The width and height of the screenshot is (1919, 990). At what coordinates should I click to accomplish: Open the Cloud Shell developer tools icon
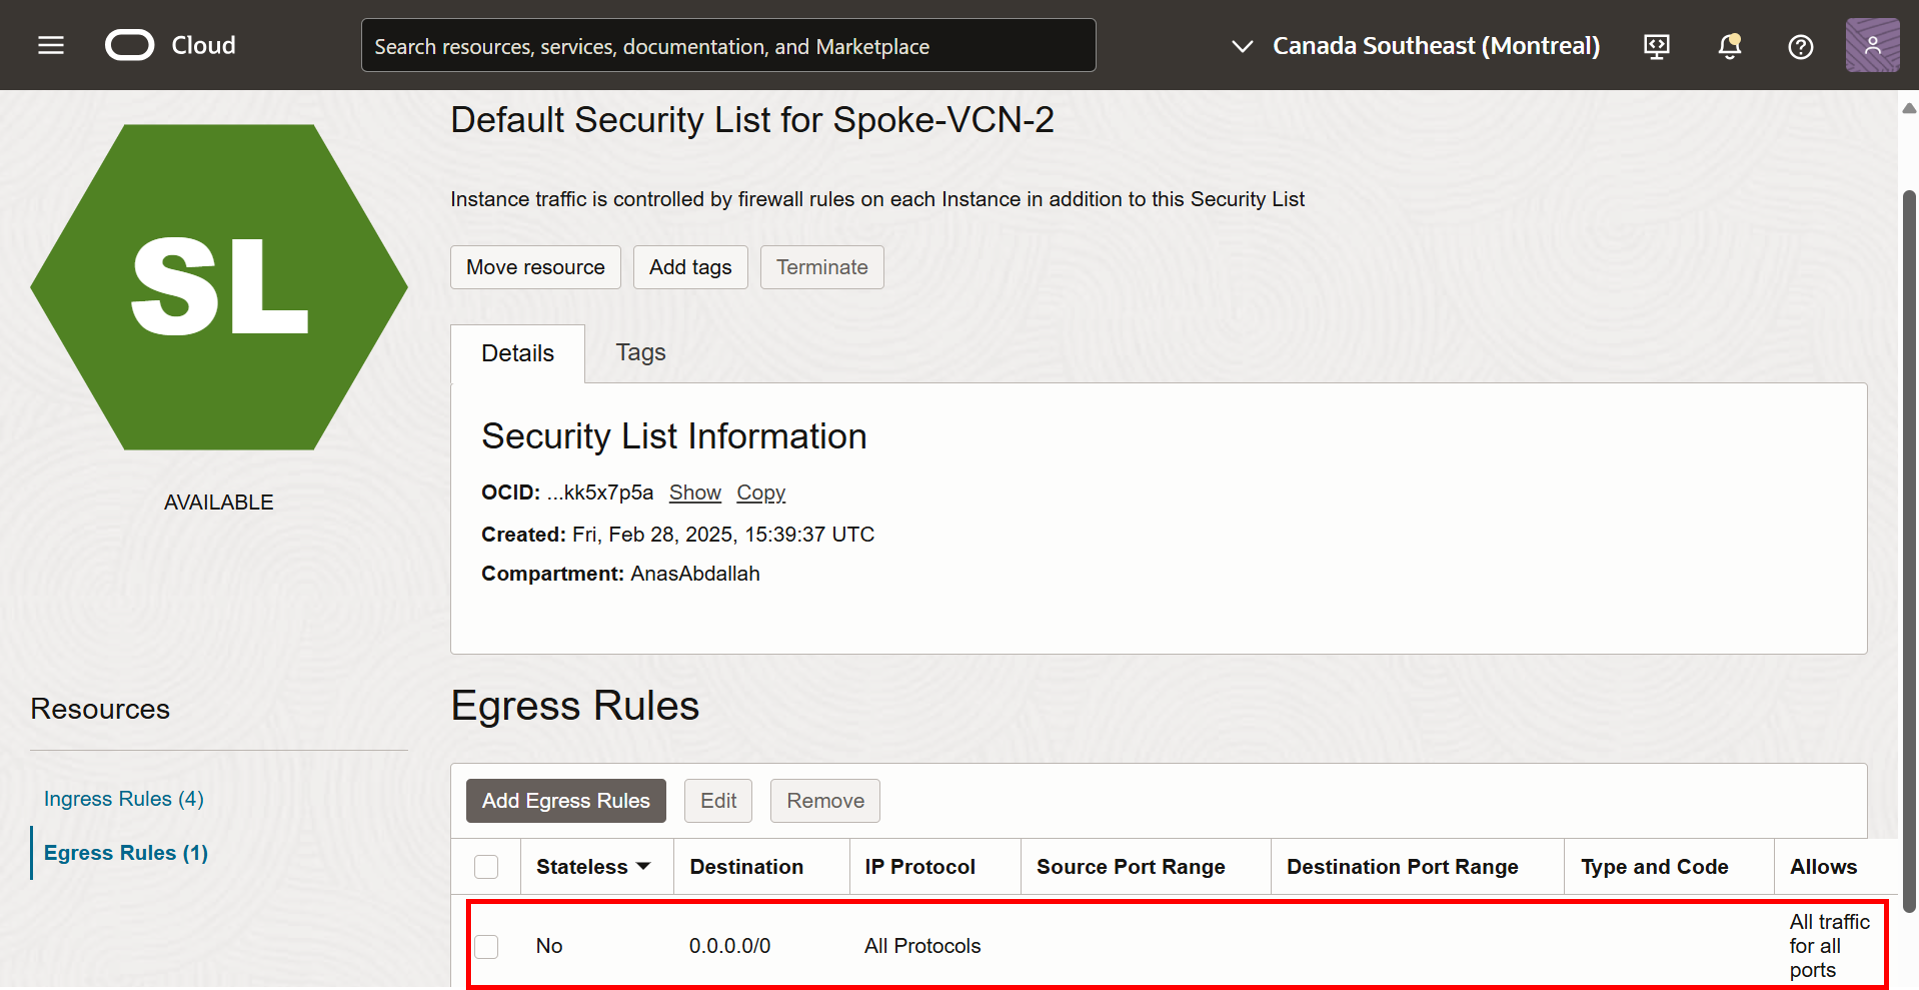1657,46
